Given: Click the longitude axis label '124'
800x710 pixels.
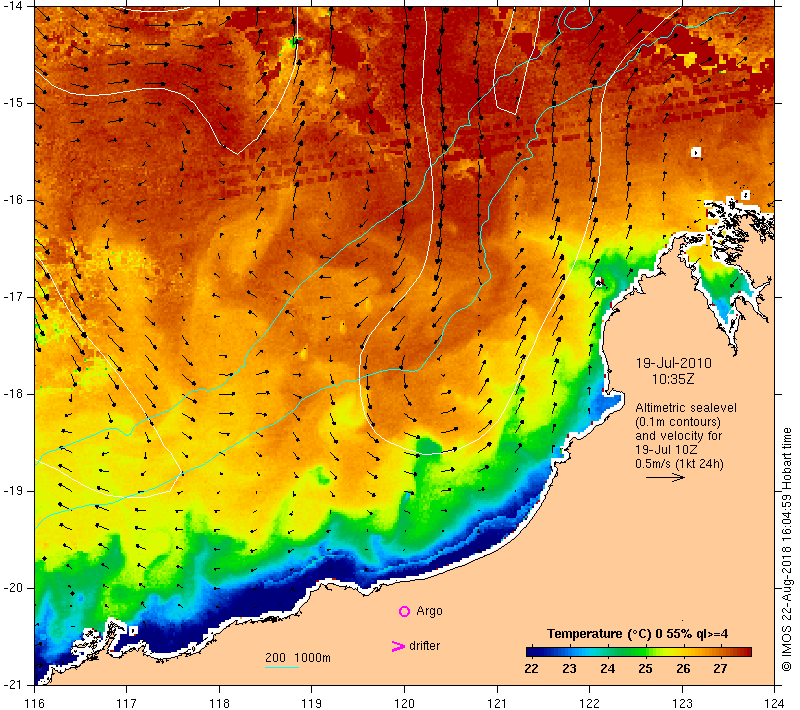Looking at the screenshot, I should coord(775,703).
